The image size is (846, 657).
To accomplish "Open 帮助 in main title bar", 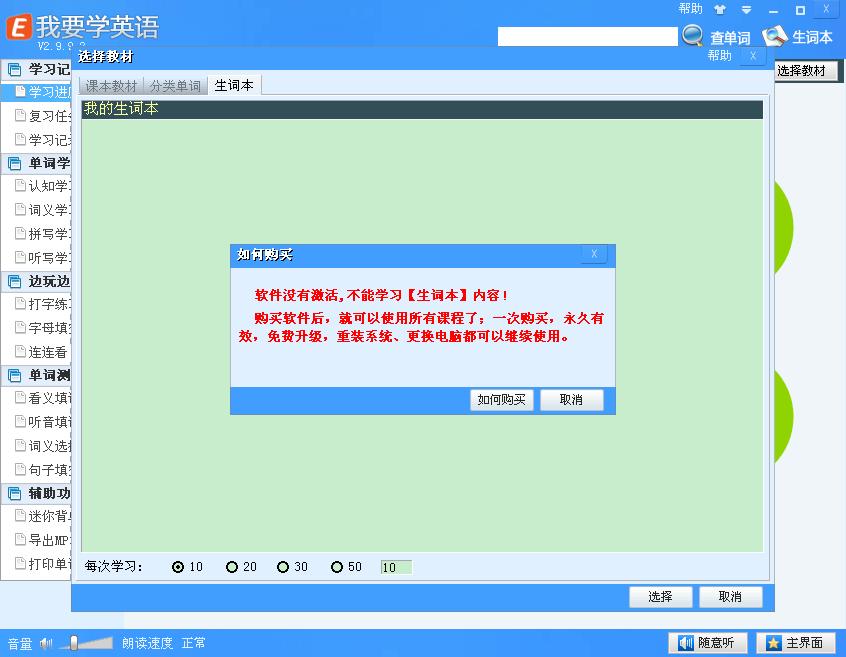I will (x=691, y=9).
